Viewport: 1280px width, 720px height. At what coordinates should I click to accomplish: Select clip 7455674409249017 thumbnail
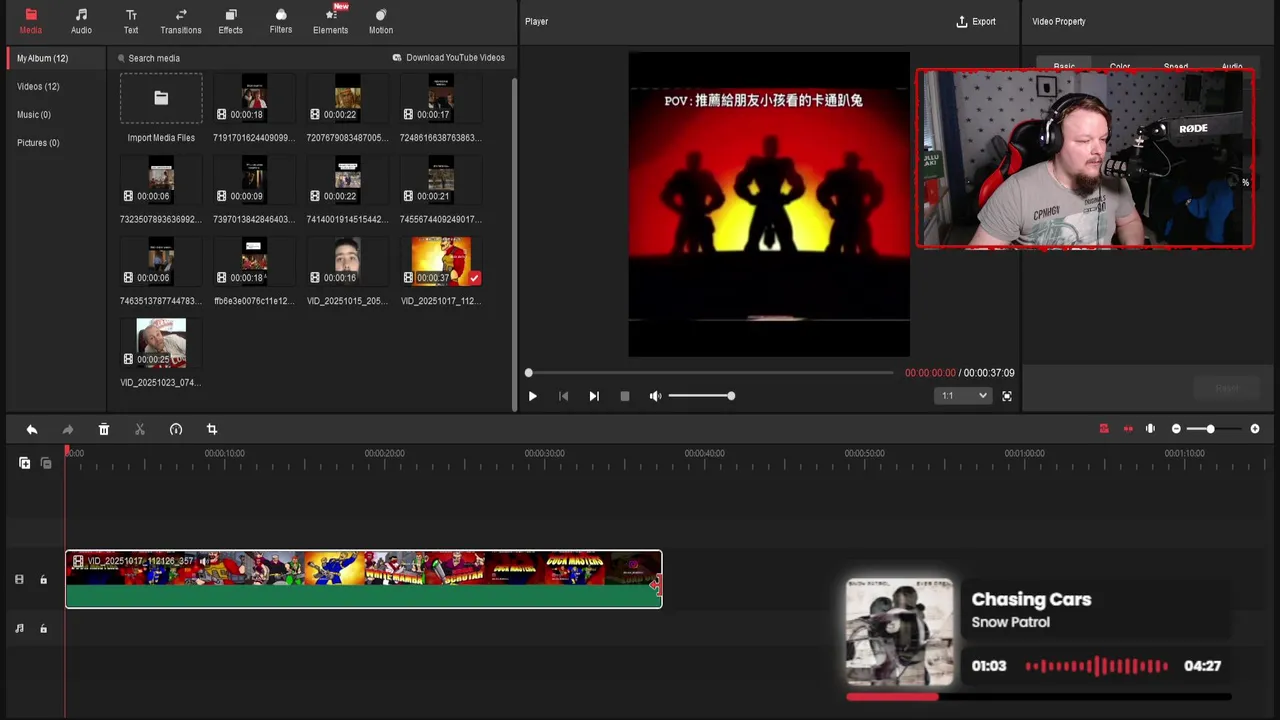tap(441, 180)
